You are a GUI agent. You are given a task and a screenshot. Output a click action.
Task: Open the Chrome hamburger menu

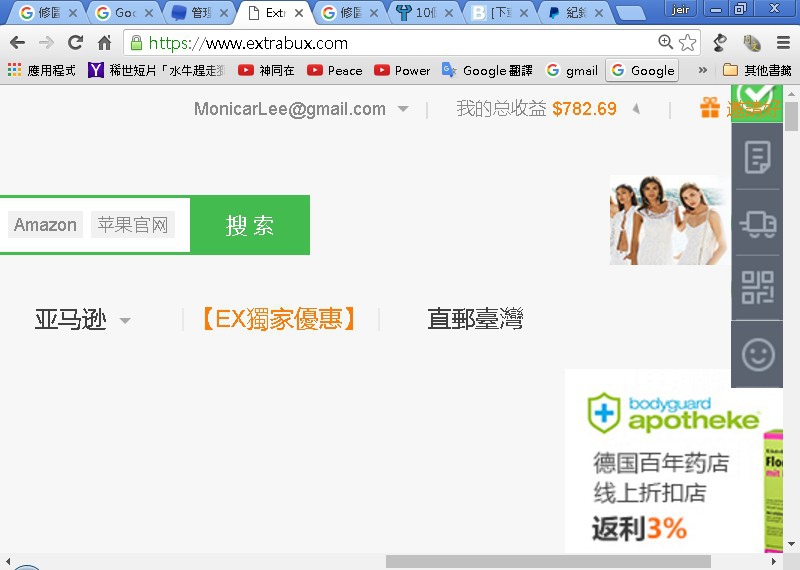(784, 43)
